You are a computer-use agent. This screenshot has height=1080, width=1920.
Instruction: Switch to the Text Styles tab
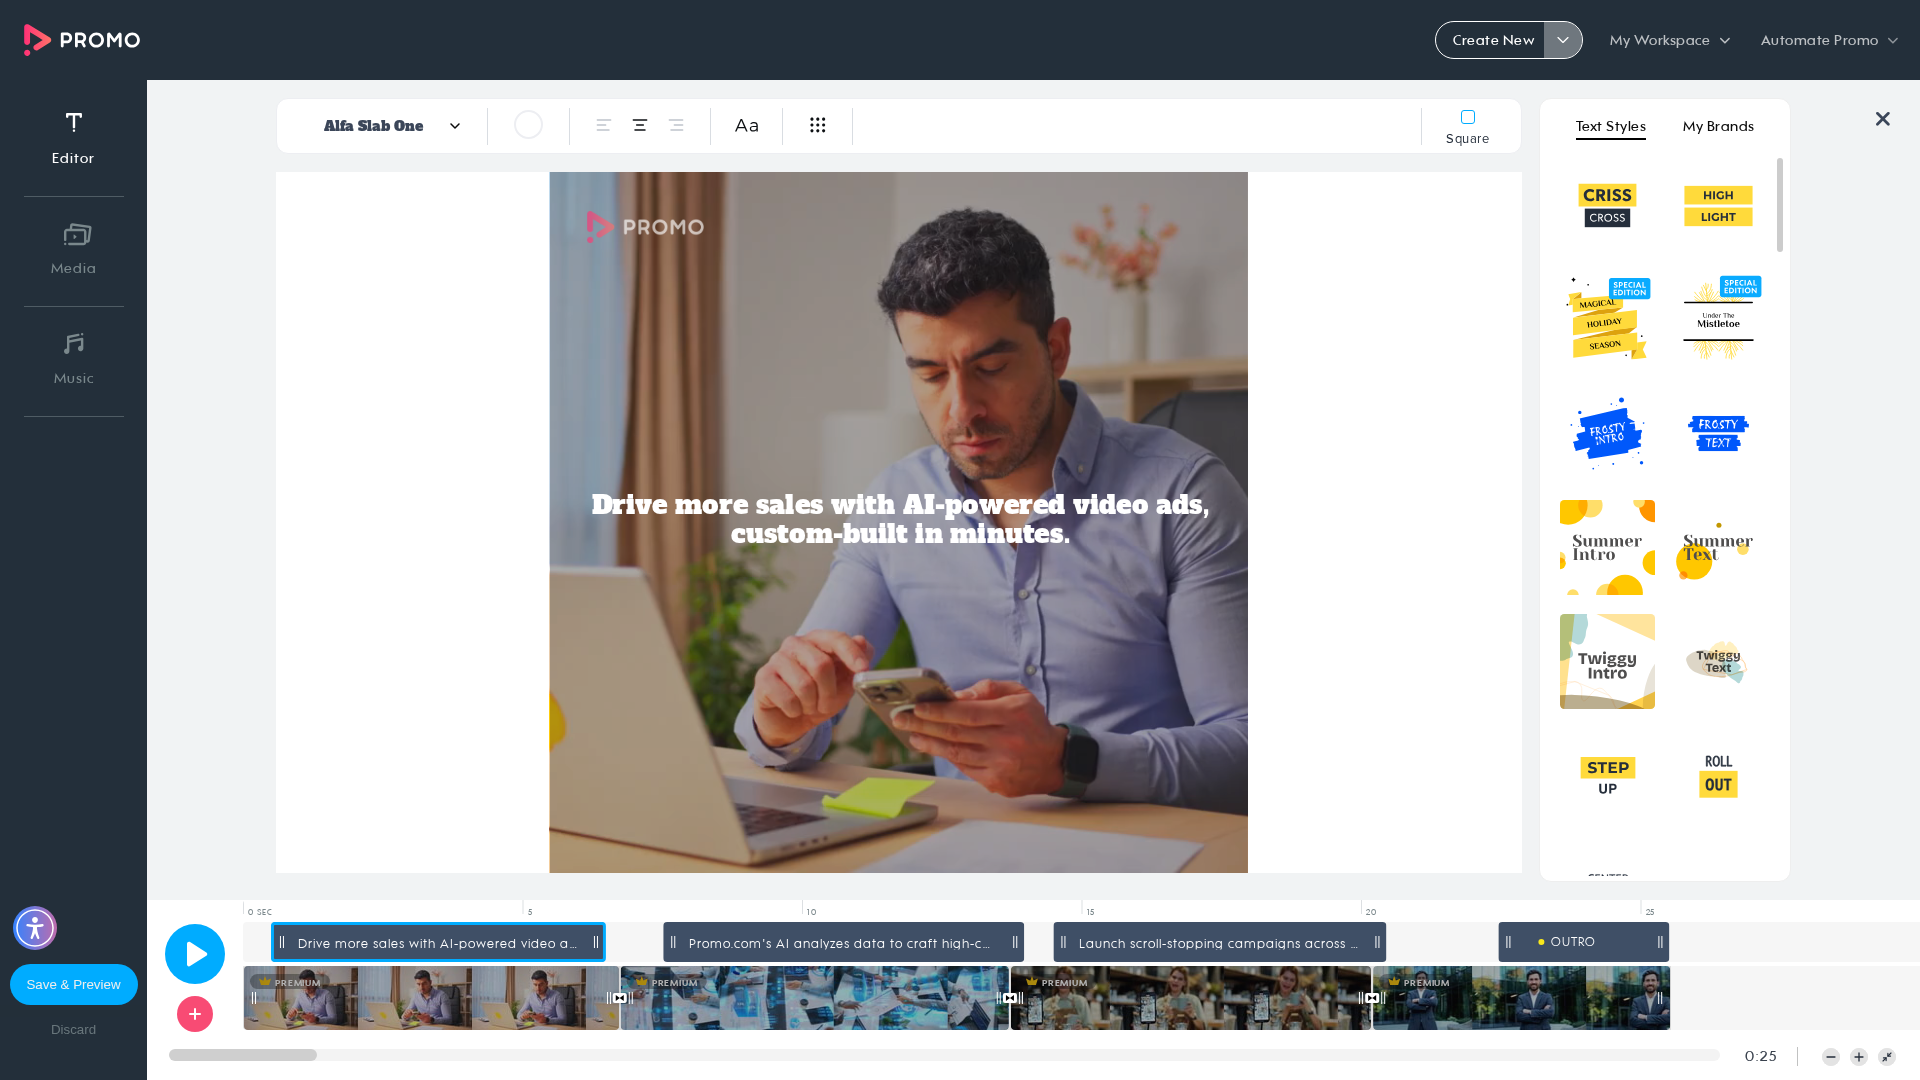1611,127
